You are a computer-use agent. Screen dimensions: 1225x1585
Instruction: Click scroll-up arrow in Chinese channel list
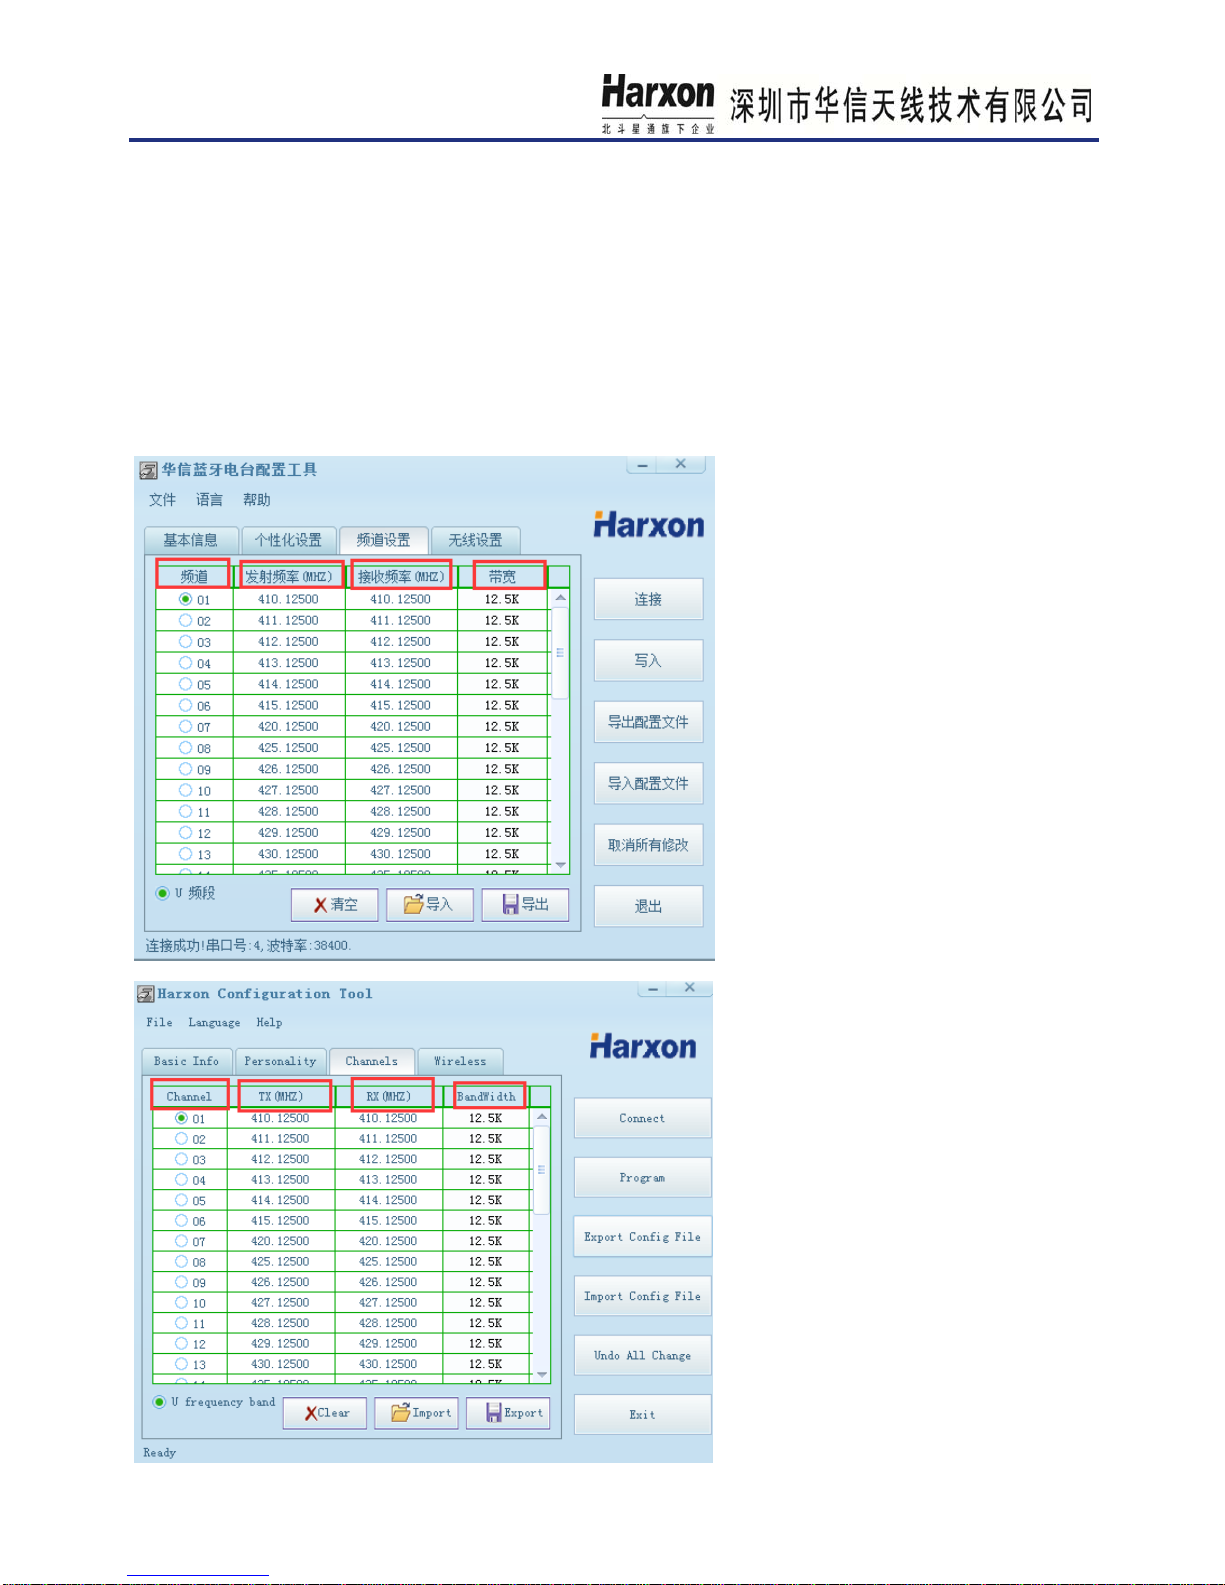coord(560,598)
